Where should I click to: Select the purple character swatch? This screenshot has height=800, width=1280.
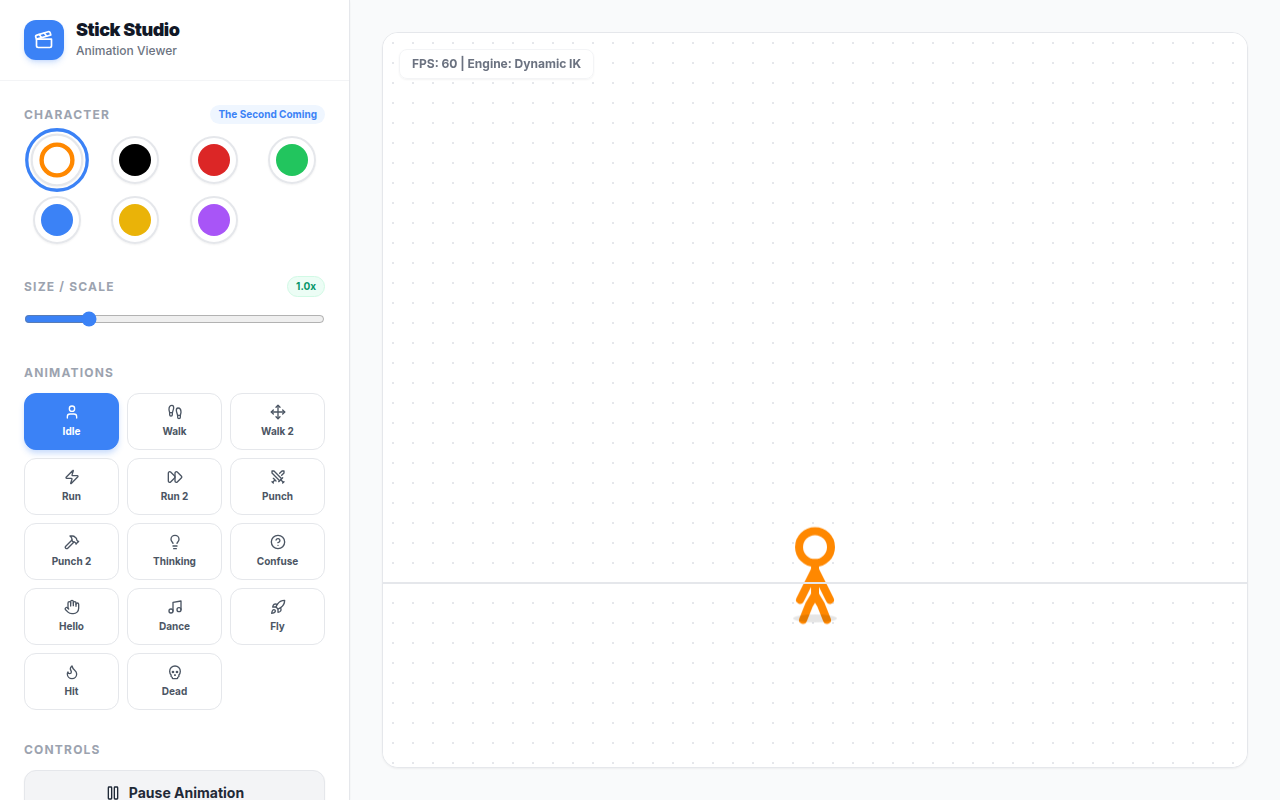coord(214,220)
